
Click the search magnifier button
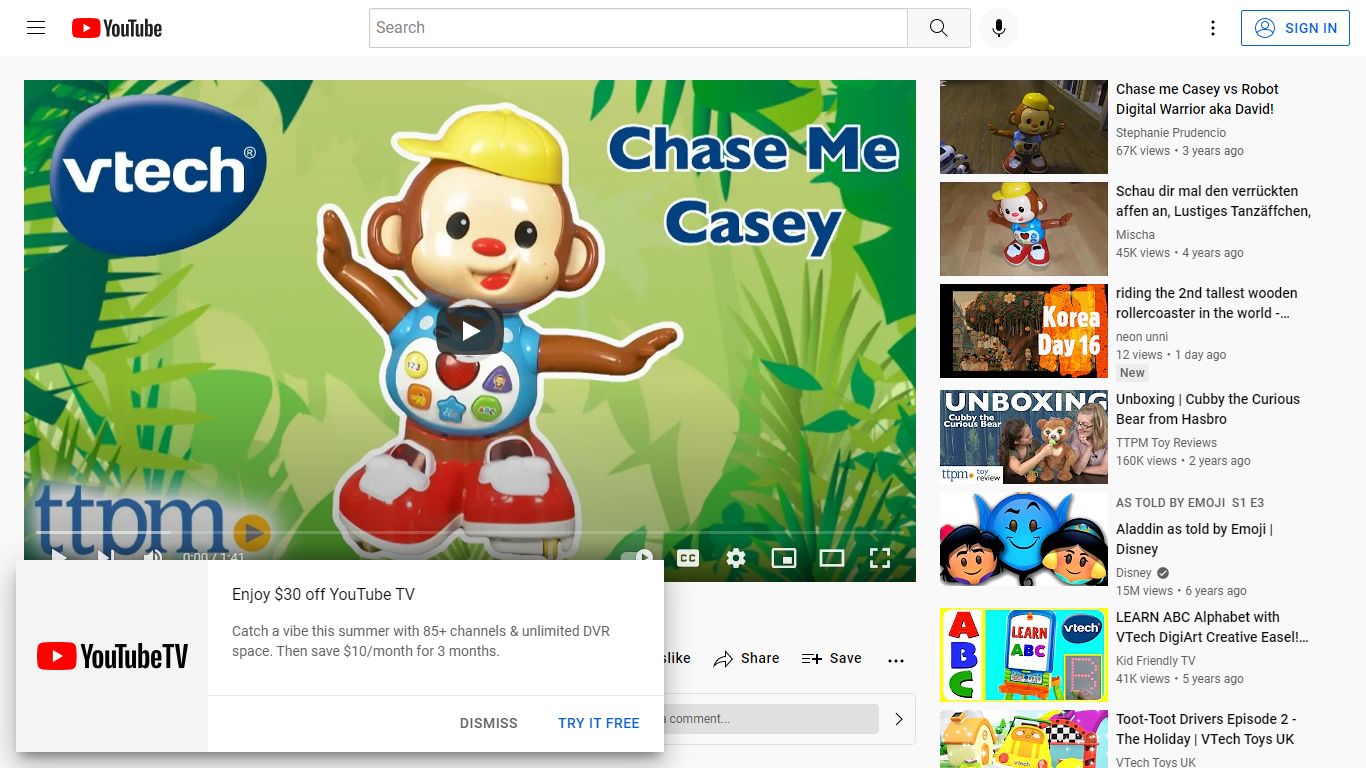point(938,28)
